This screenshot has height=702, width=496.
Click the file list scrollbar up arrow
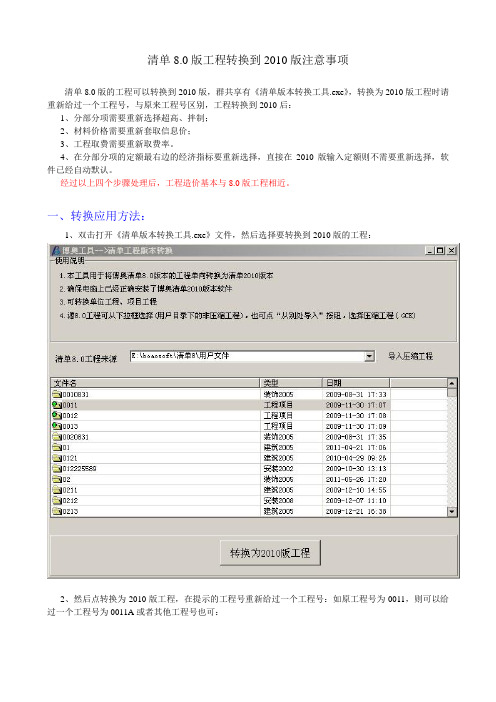click(x=452, y=383)
